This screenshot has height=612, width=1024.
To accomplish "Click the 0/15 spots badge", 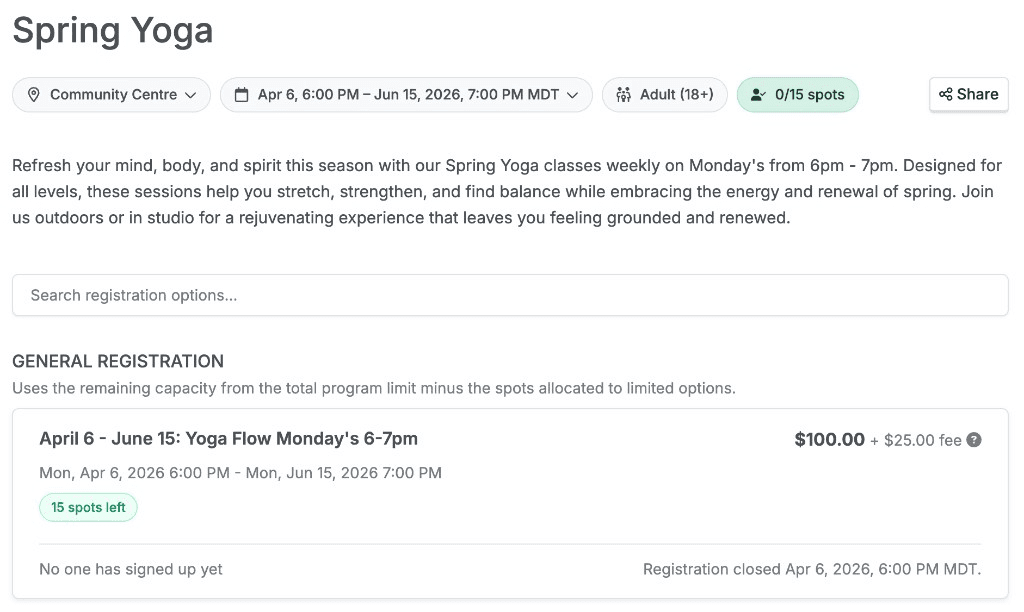I will [797, 94].
